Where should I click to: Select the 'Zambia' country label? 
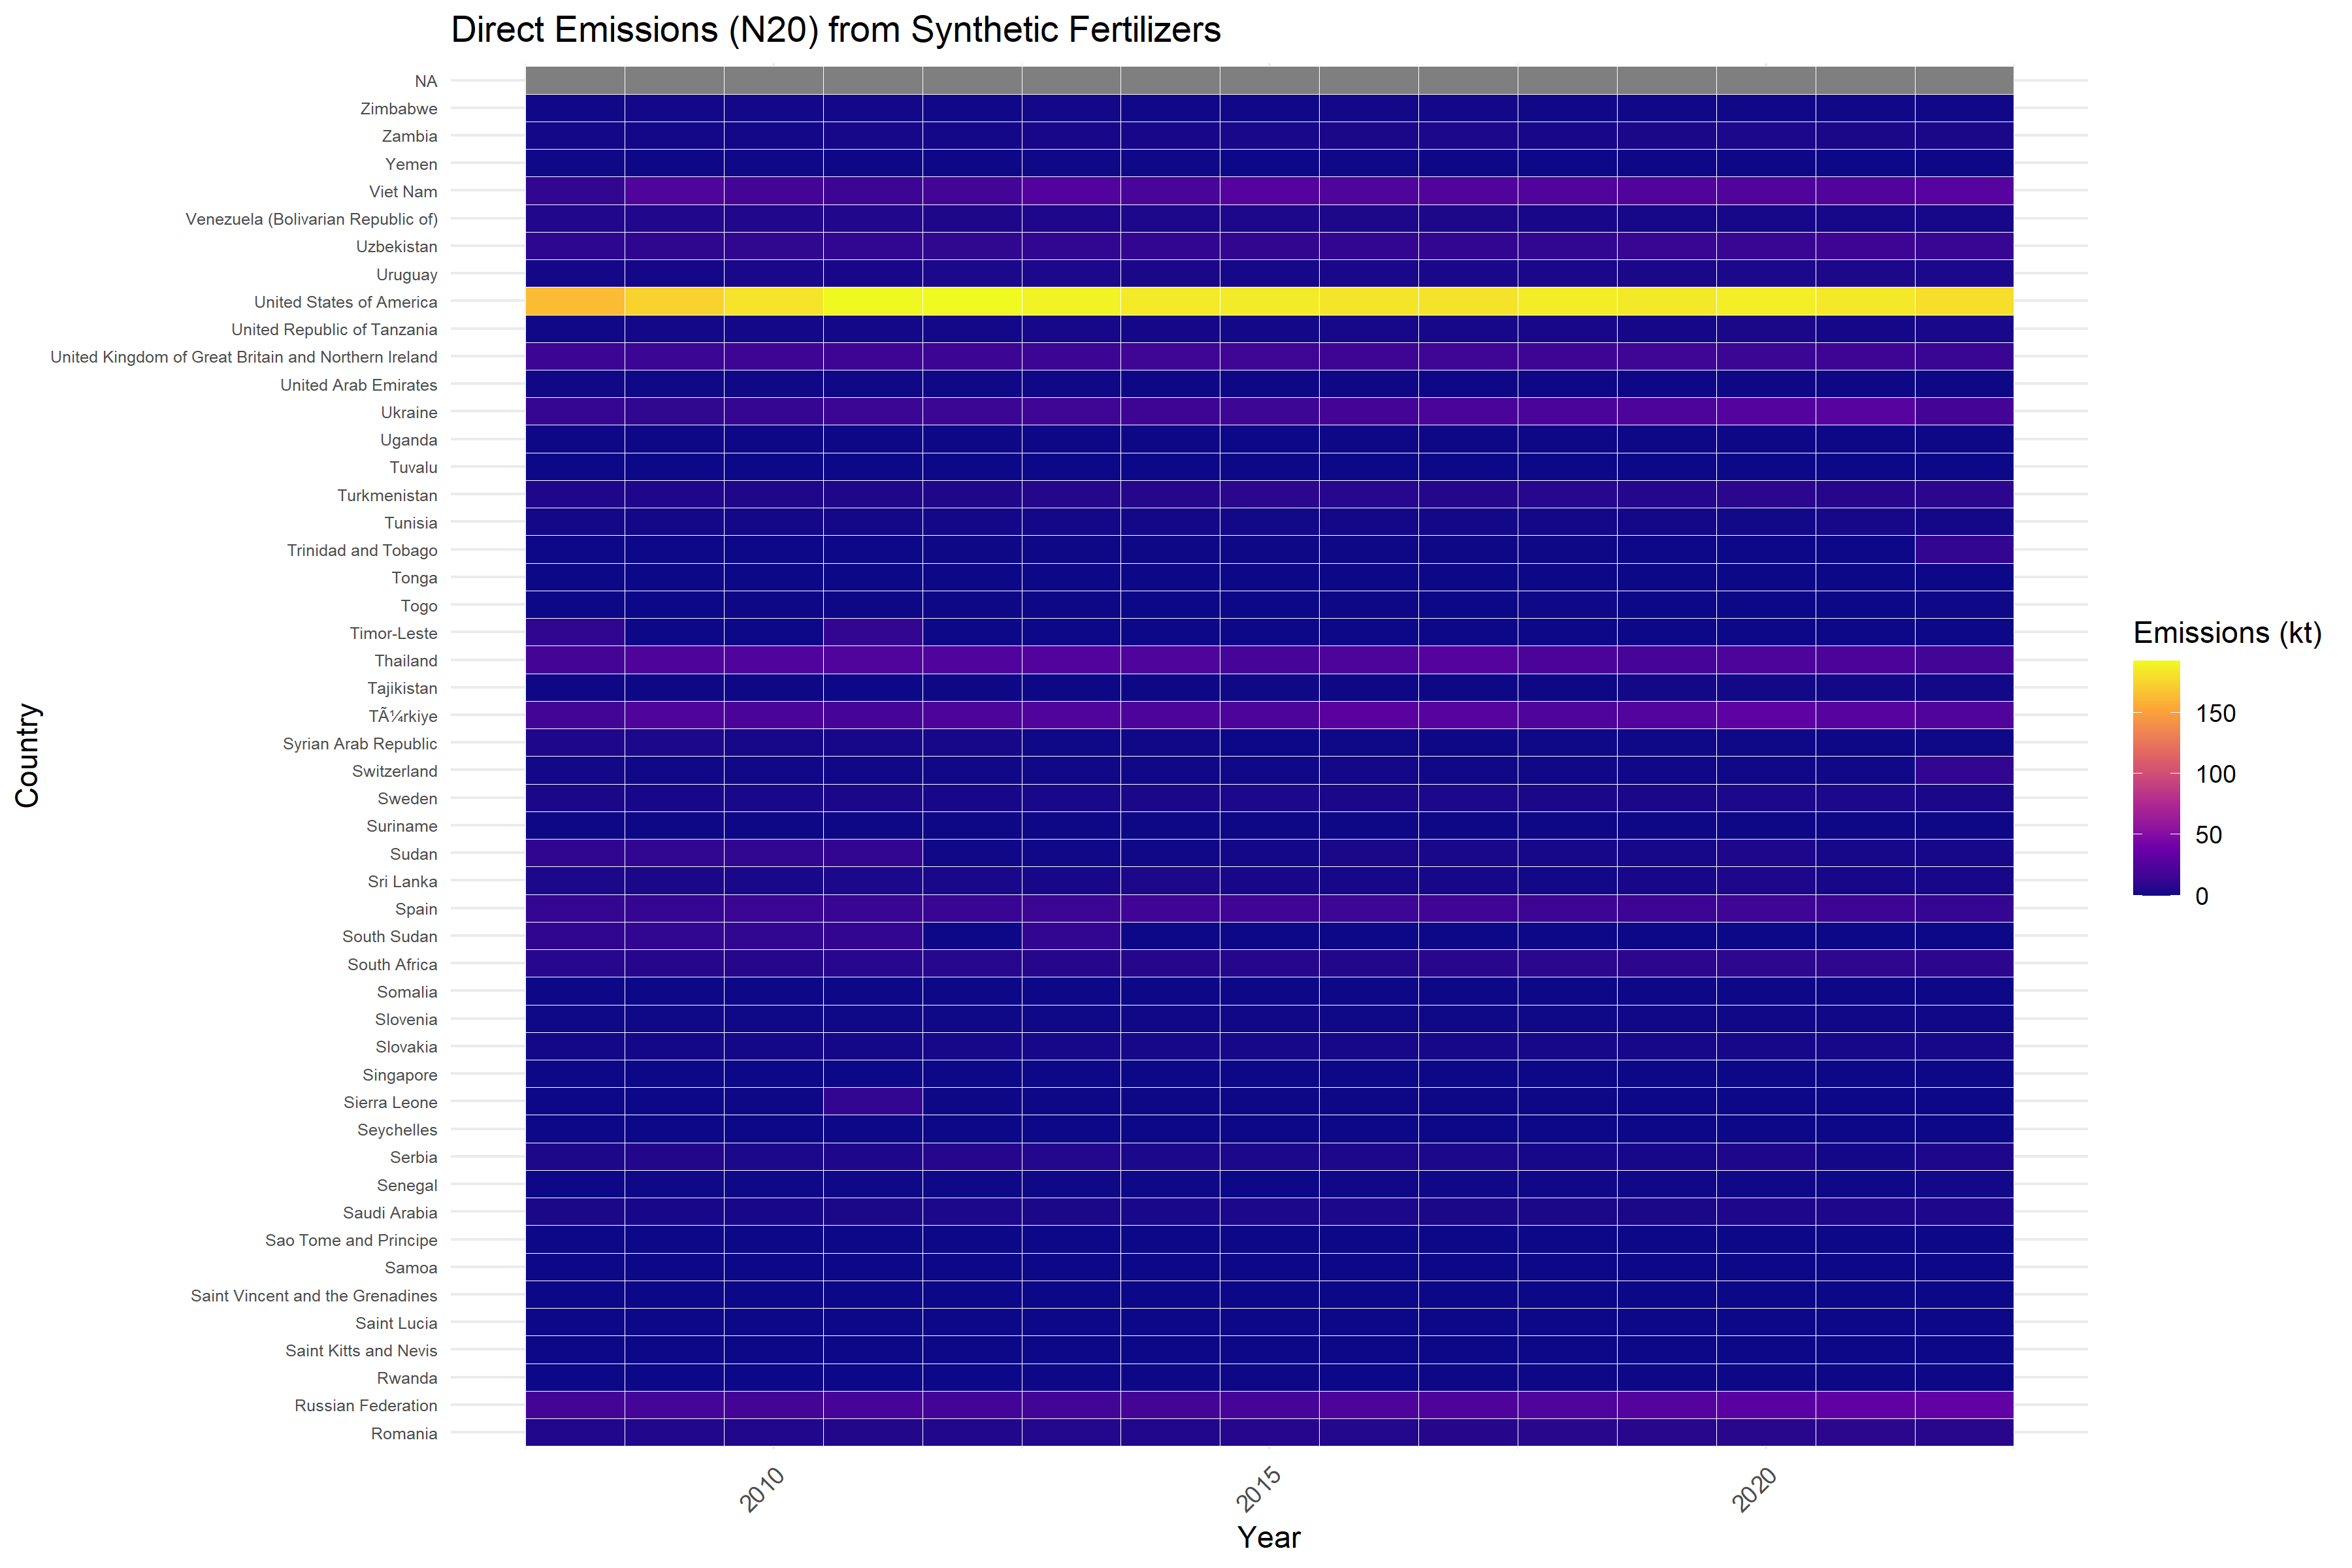click(410, 136)
